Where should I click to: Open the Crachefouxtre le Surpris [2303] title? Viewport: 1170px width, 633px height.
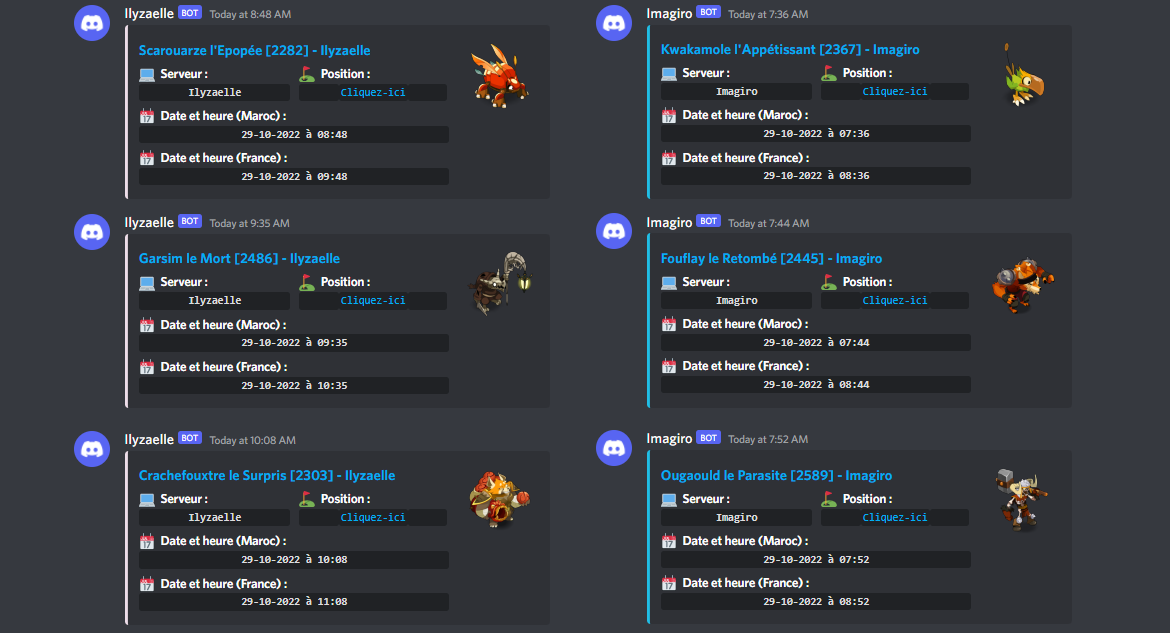point(267,475)
